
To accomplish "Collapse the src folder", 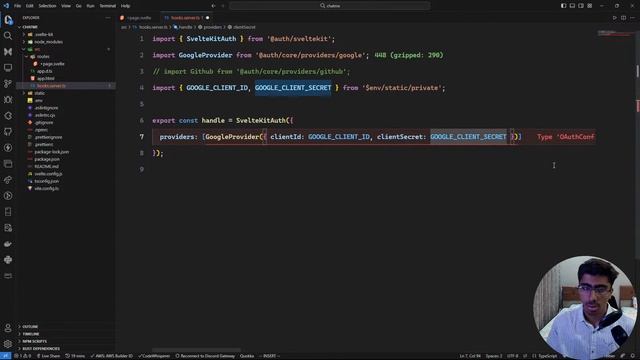I will 37,49.
